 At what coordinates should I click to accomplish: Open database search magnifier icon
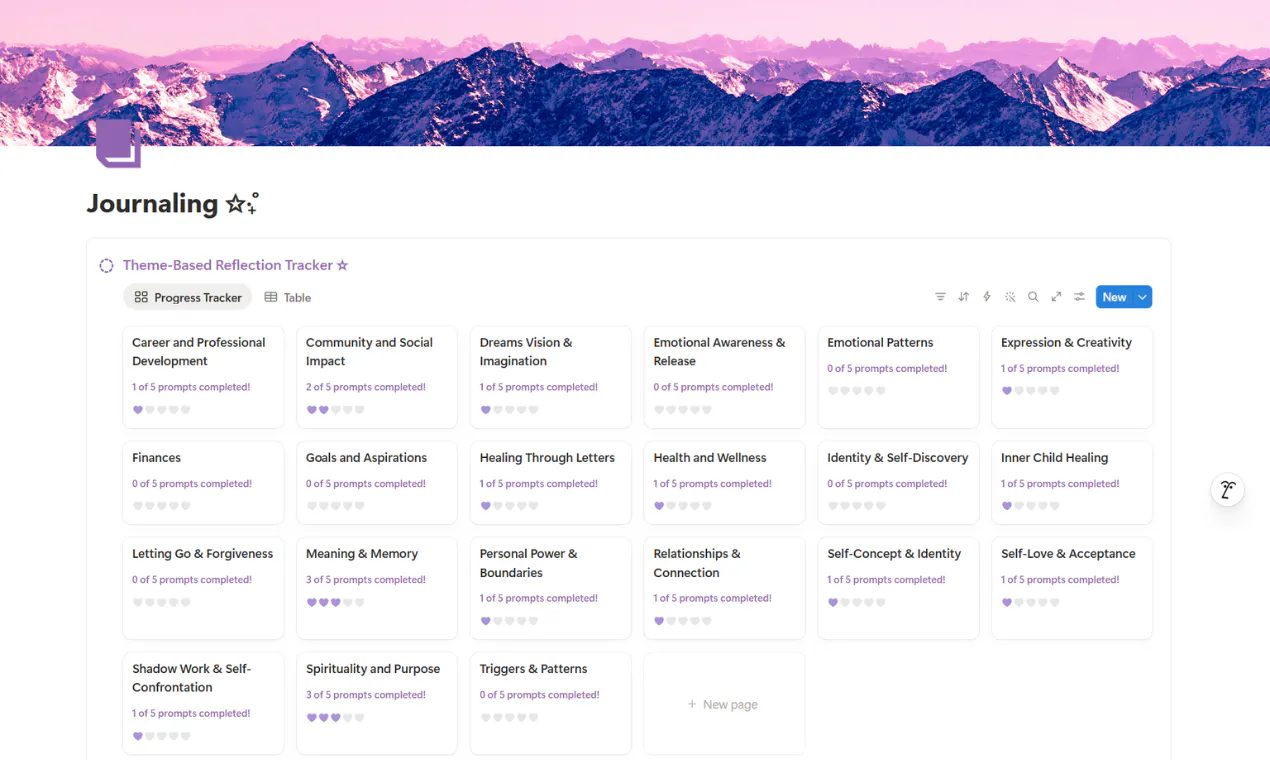pos(1033,297)
